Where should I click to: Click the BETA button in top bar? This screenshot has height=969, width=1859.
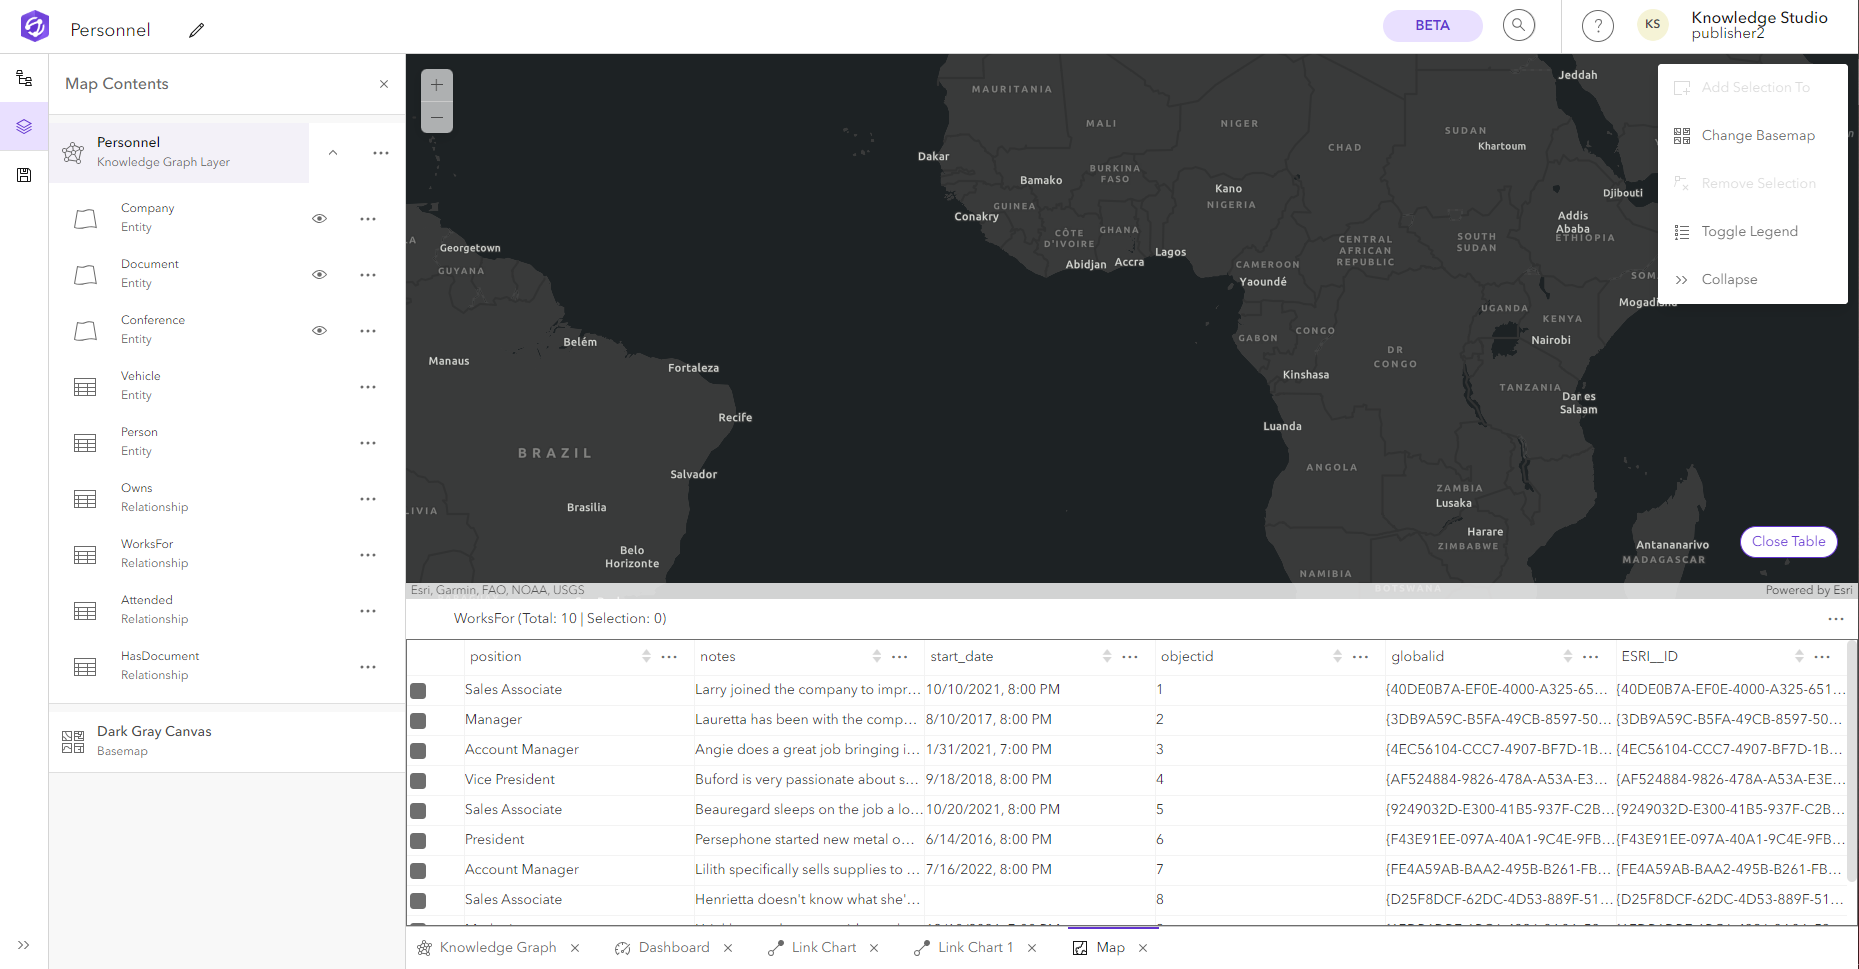pos(1432,25)
